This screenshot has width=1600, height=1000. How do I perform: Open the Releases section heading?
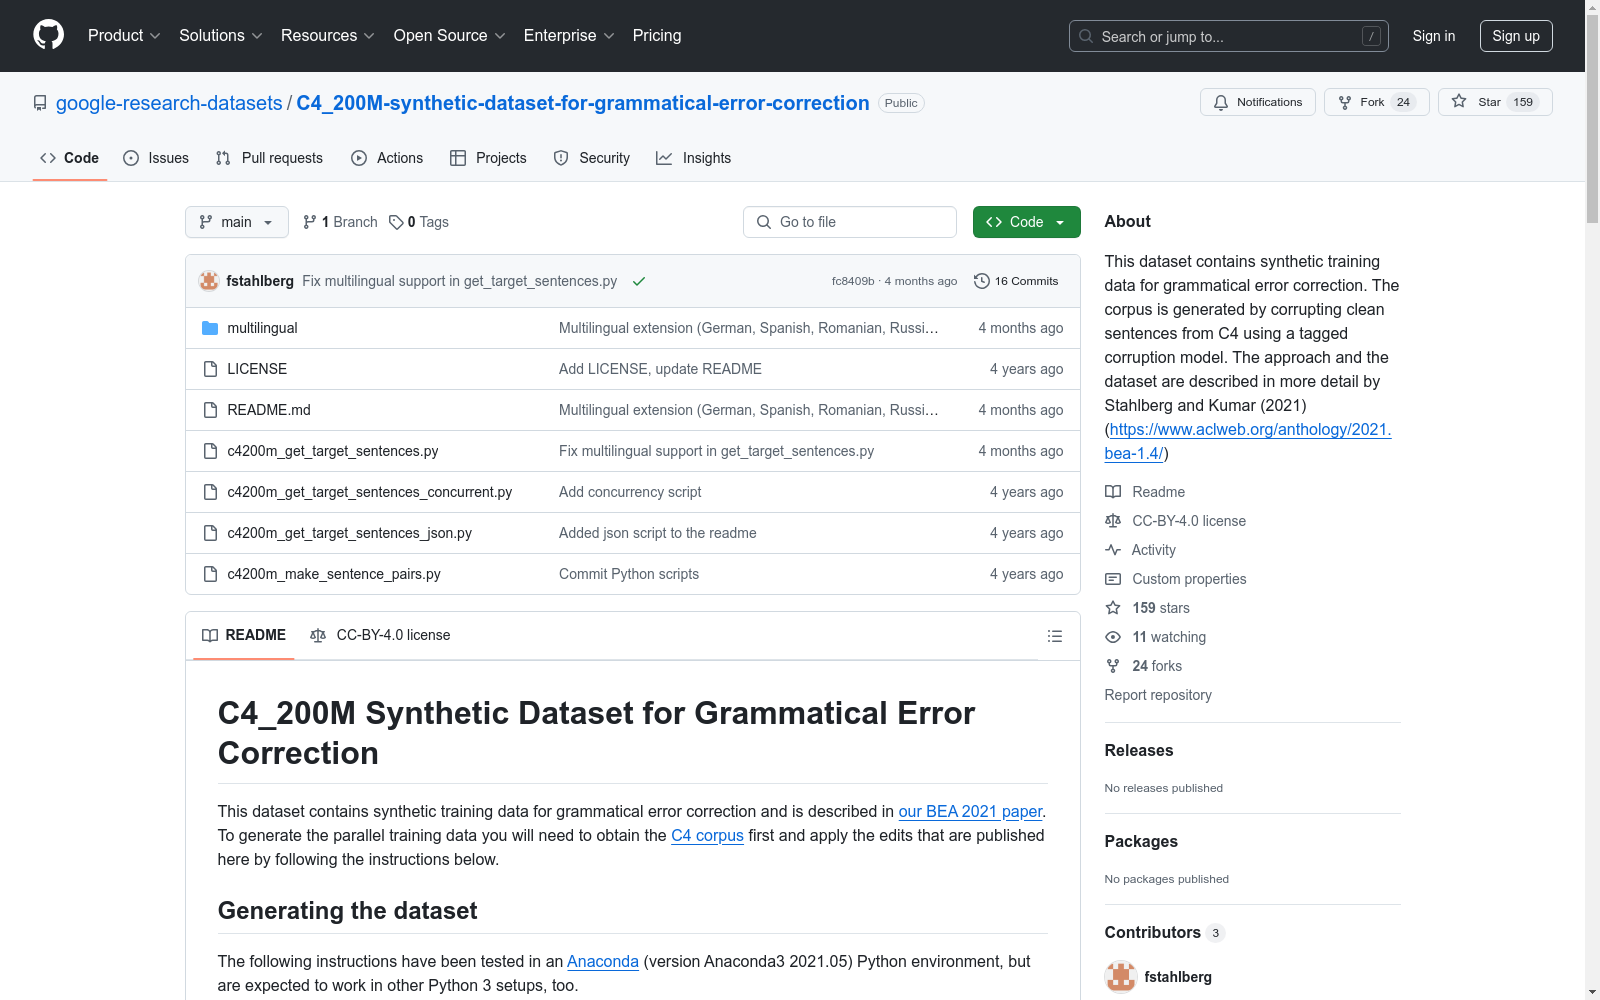pyautogui.click(x=1139, y=751)
